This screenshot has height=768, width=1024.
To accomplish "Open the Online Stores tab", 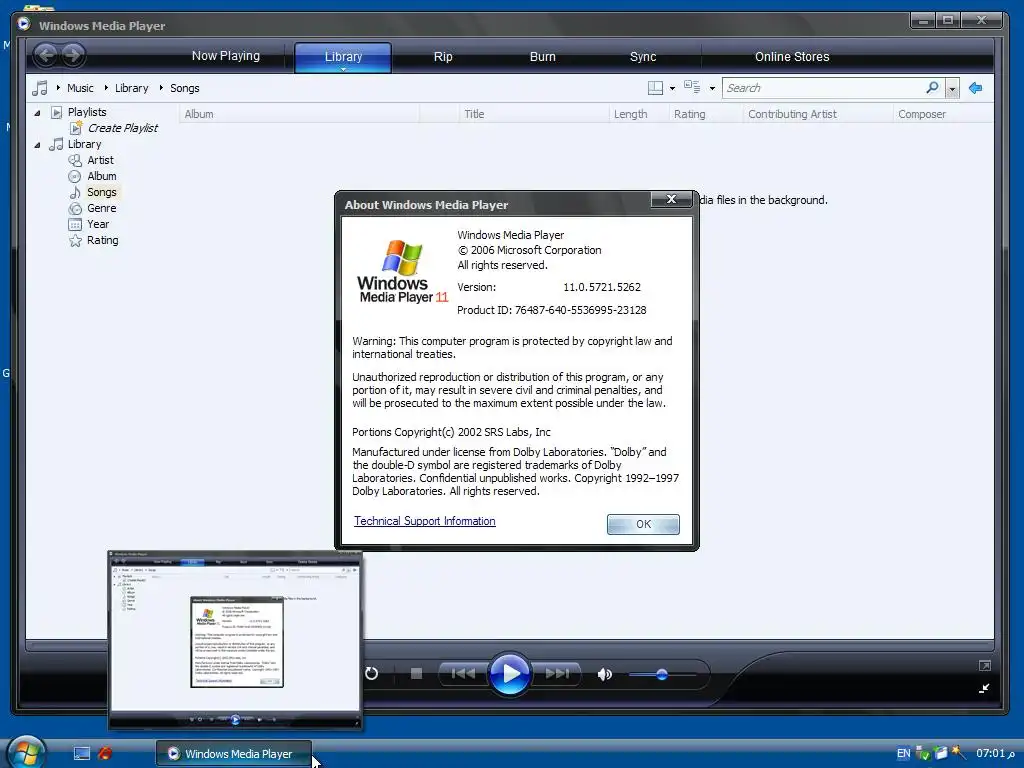I will 792,57.
